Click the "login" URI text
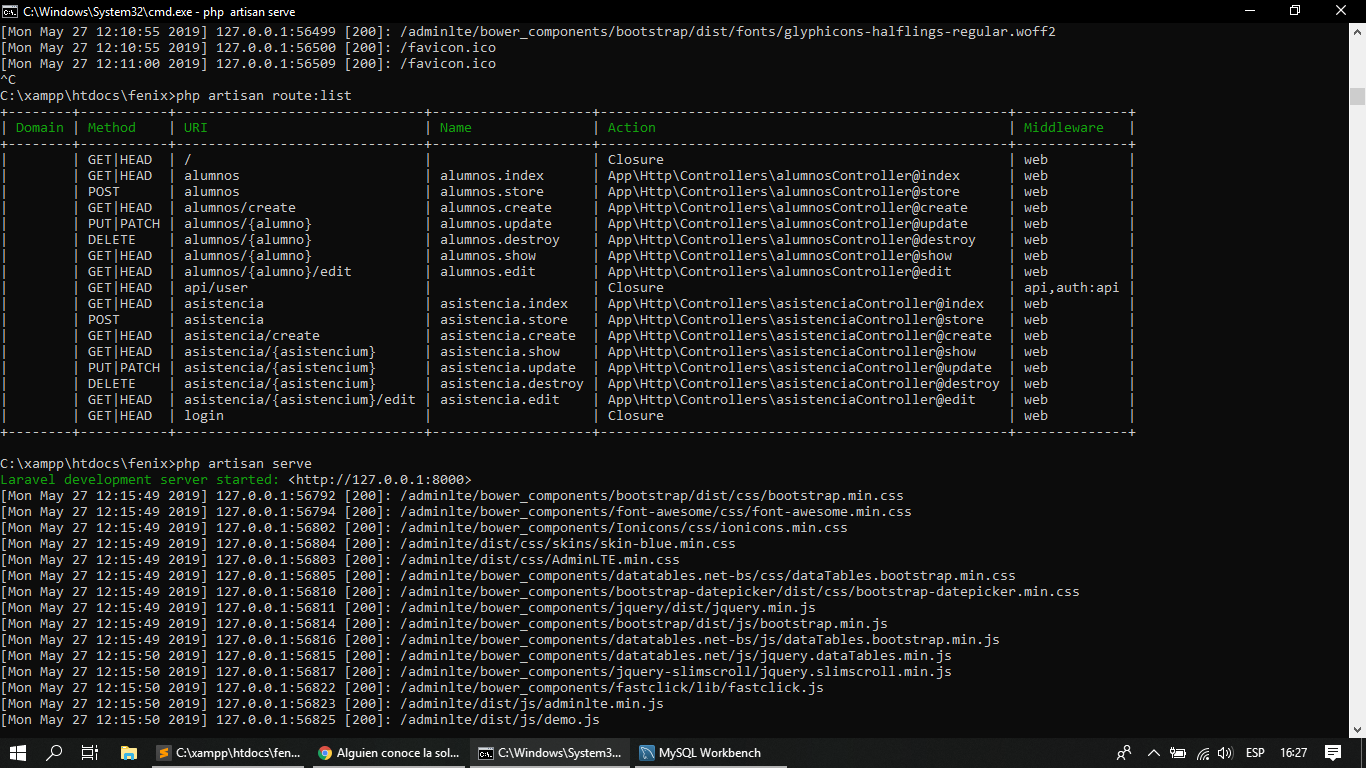Image resolution: width=1366 pixels, height=768 pixels. [204, 415]
